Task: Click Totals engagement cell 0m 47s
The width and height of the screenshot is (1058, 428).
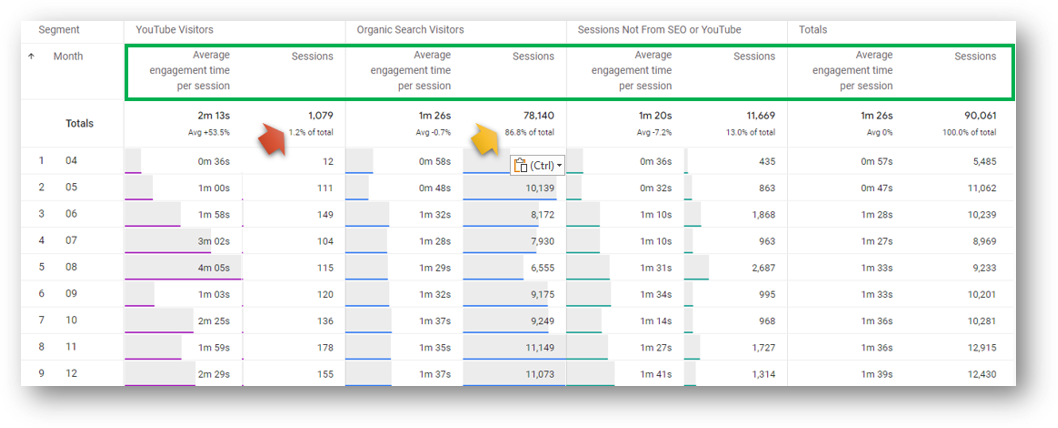Action: click(x=876, y=188)
